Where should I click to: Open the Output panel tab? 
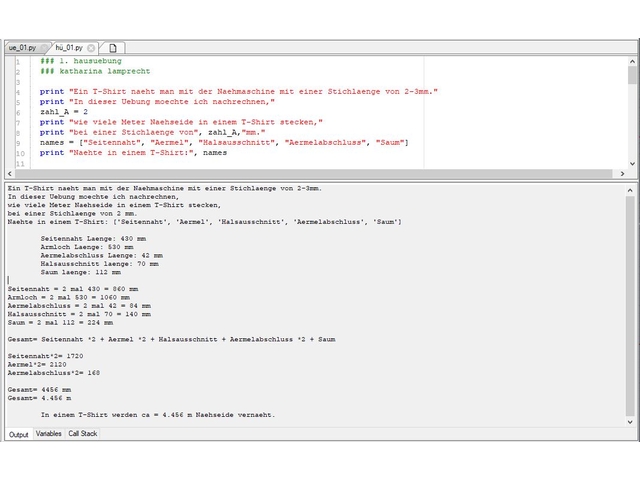coord(18,434)
